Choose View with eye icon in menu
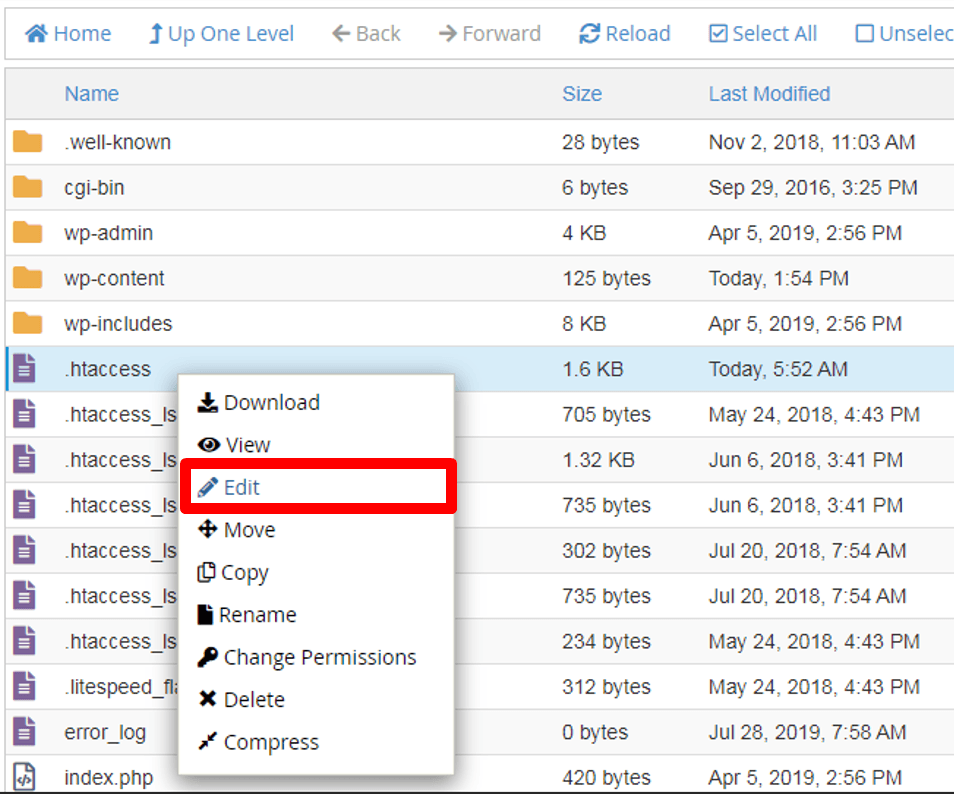The width and height of the screenshot is (954, 794). click(234, 445)
